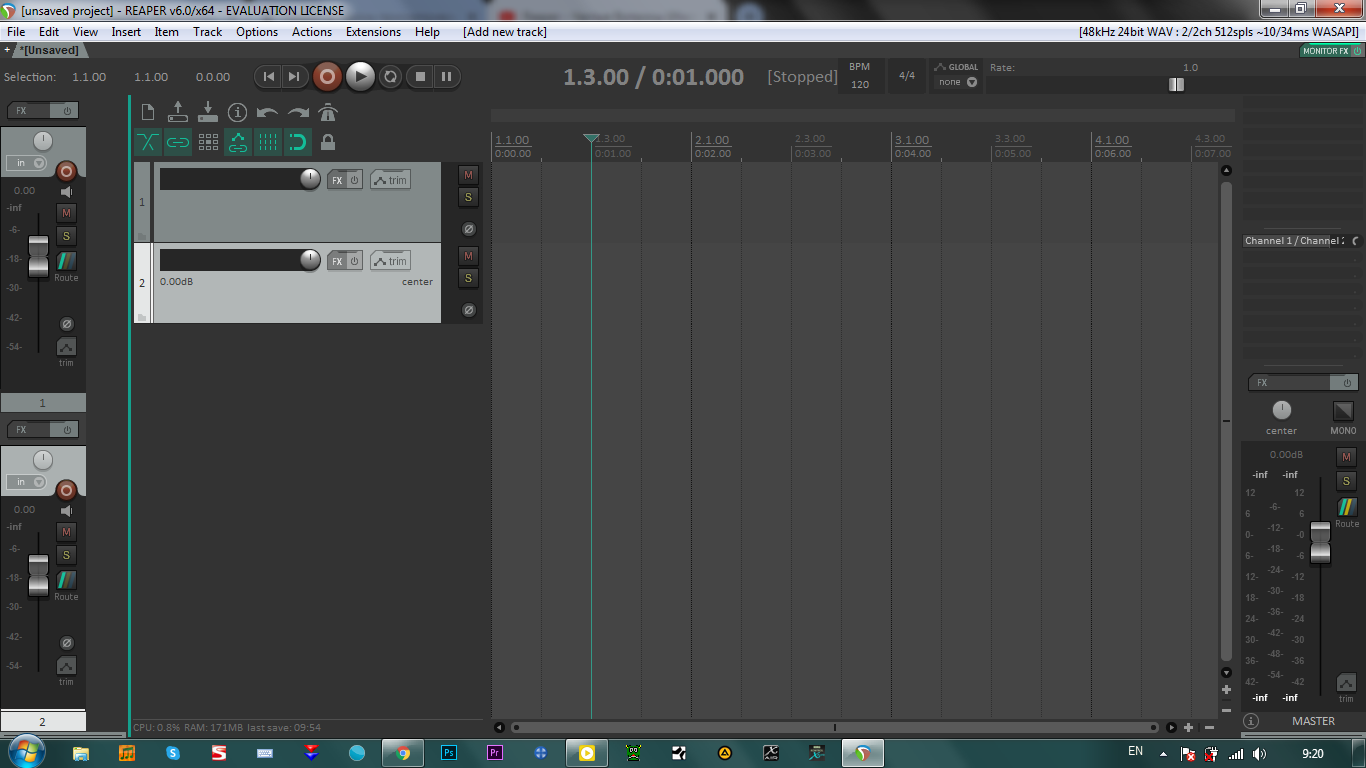1366x768 pixels.
Task: Create a new project from the toolbar
Action: coord(148,112)
